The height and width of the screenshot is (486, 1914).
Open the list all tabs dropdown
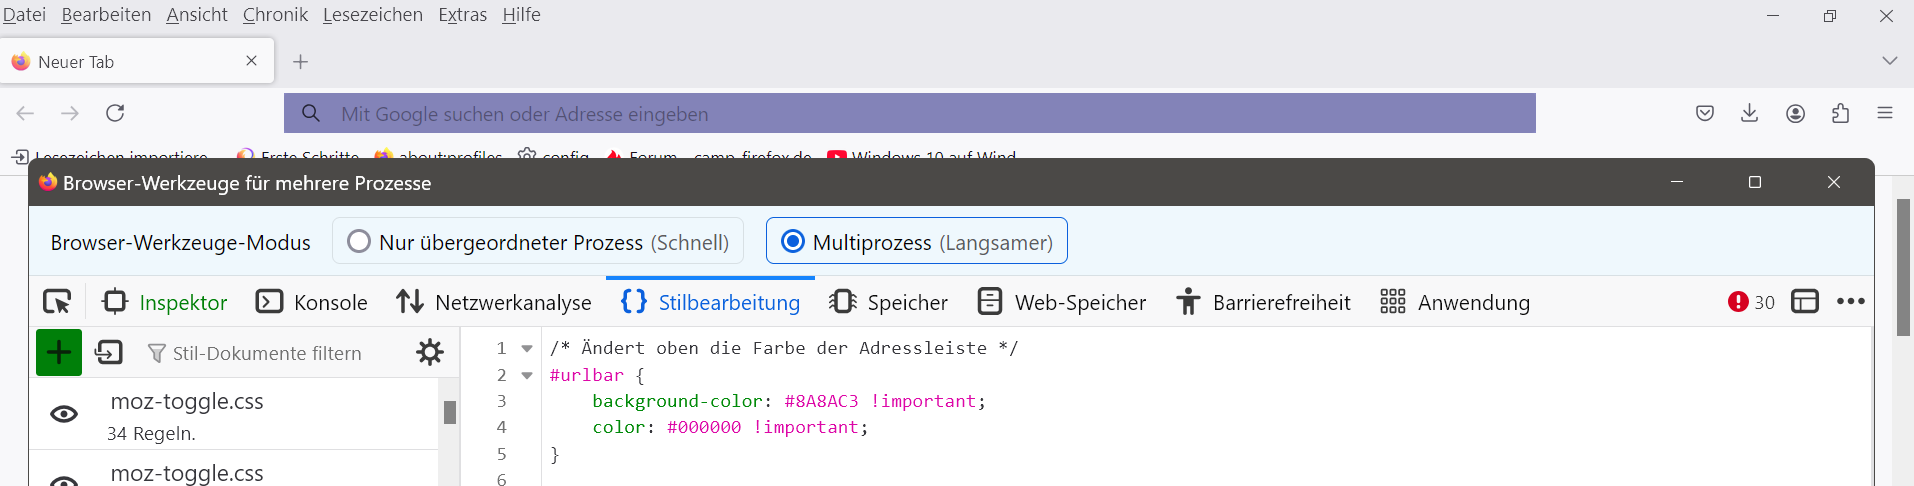tap(1889, 61)
